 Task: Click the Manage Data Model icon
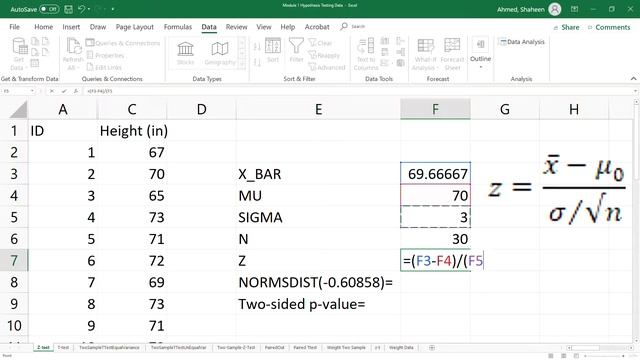pos(400,63)
